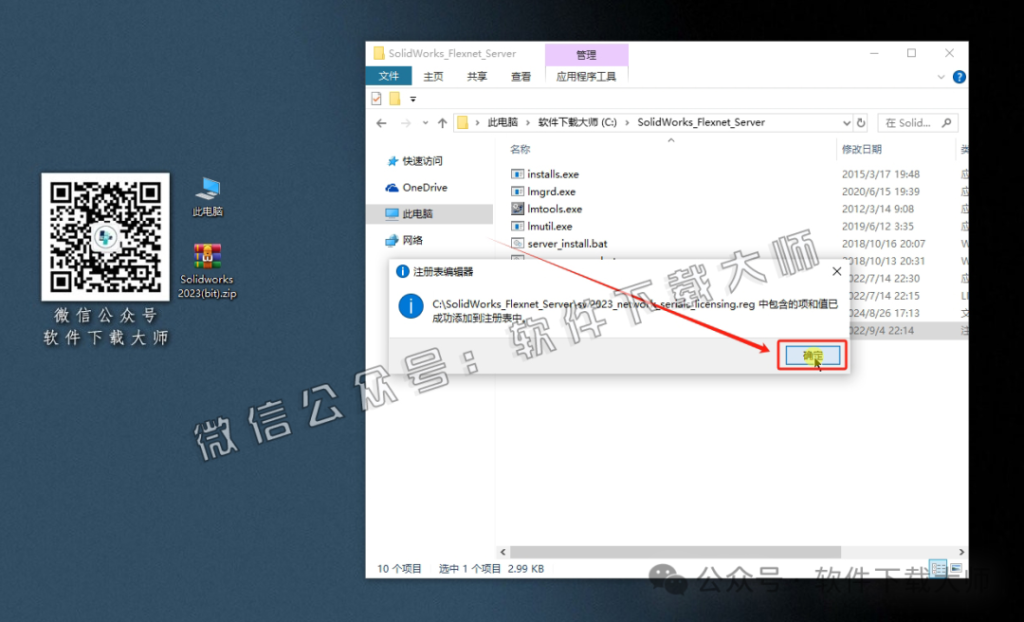The image size is (1024, 622).
Task: Click the Back arrow in Explorer
Action: pos(381,122)
